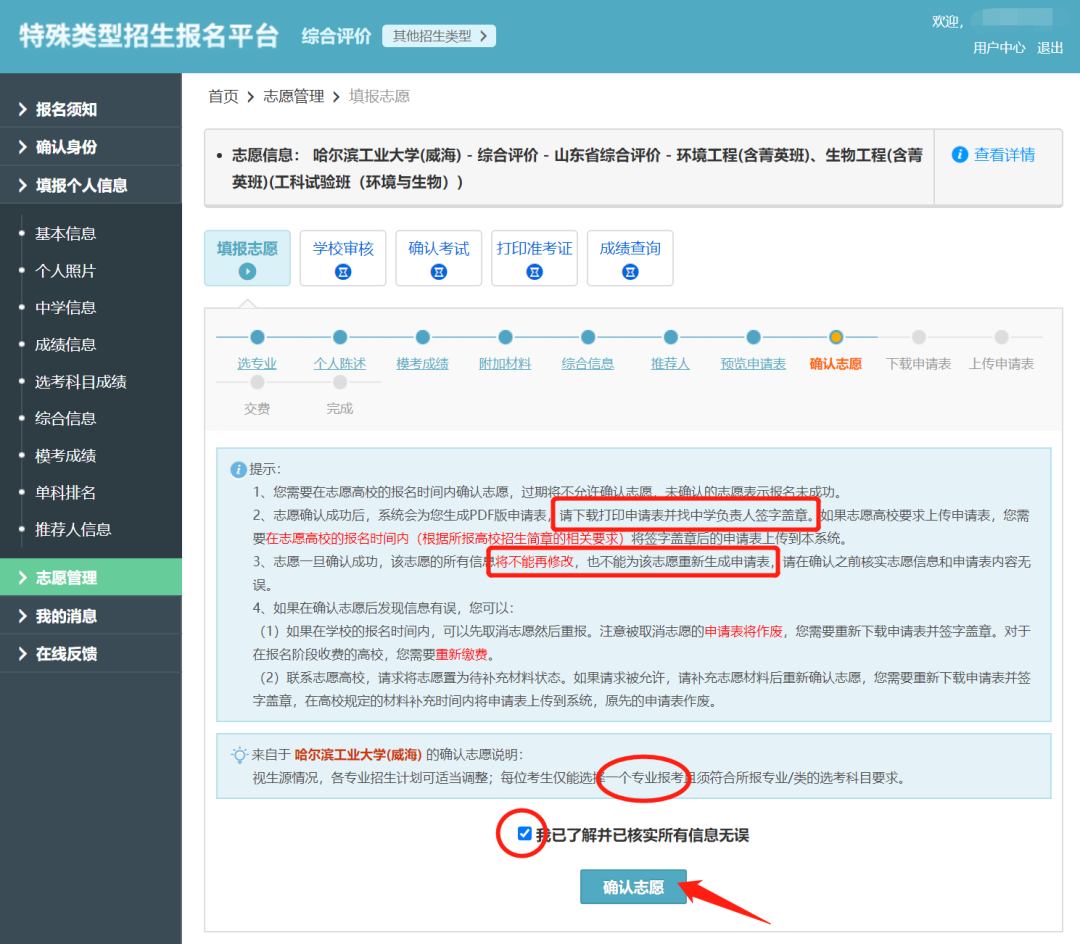Image resolution: width=1080 pixels, height=944 pixels.
Task: Click the 完成 step label
Action: pyautogui.click(x=340, y=409)
